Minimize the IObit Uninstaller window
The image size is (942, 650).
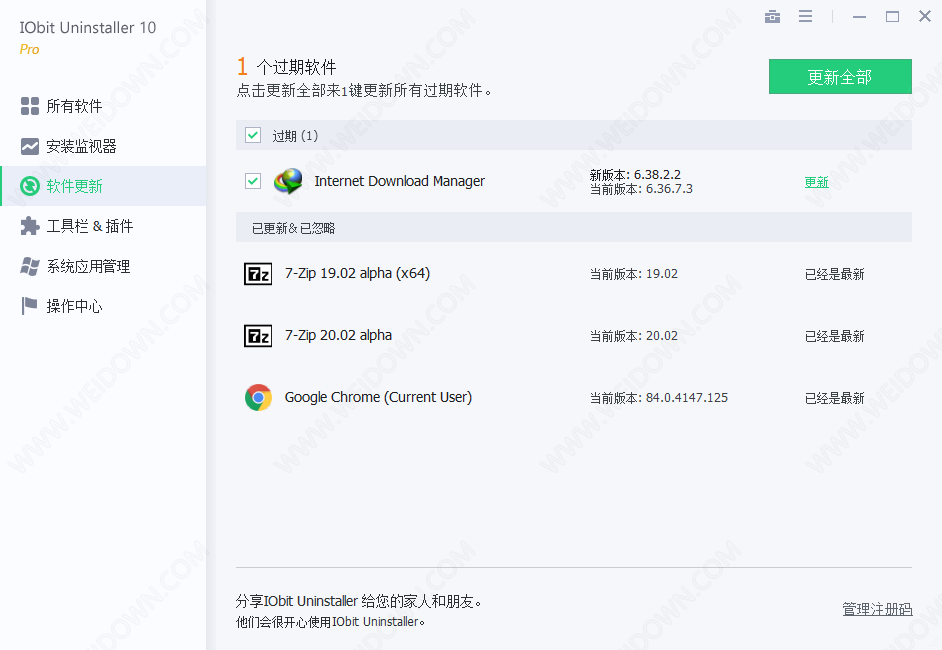859,16
